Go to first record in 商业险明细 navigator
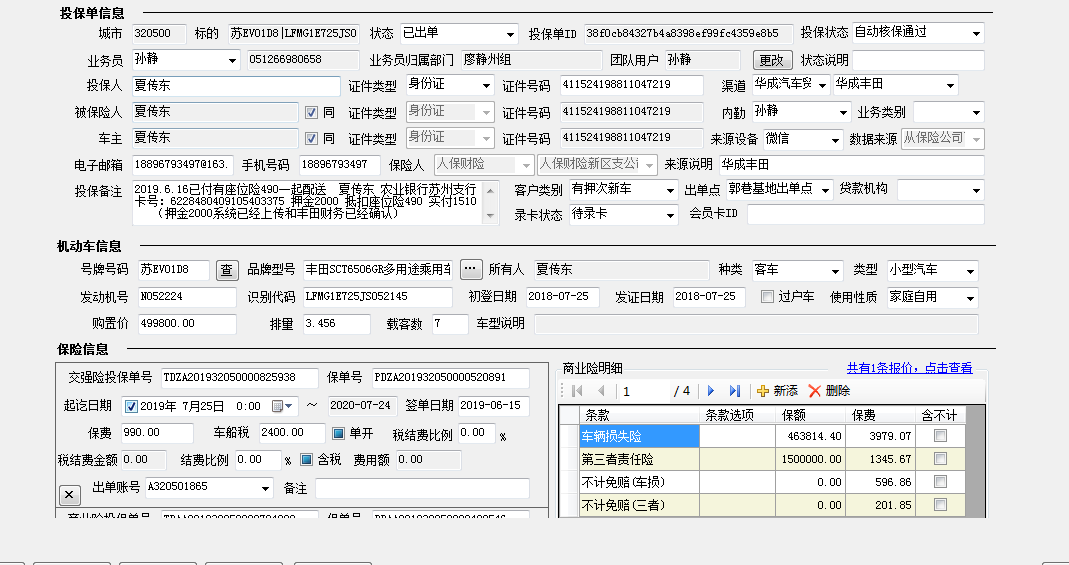Screen dimensions: 1069x565 (x=577, y=391)
